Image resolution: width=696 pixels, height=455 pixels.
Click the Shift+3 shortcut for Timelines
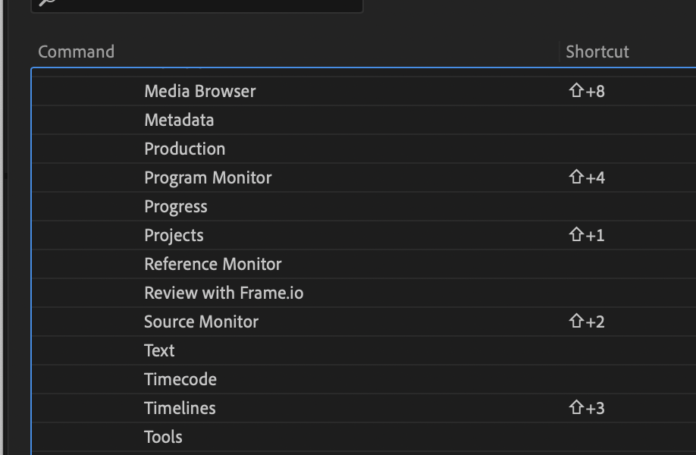pos(587,408)
